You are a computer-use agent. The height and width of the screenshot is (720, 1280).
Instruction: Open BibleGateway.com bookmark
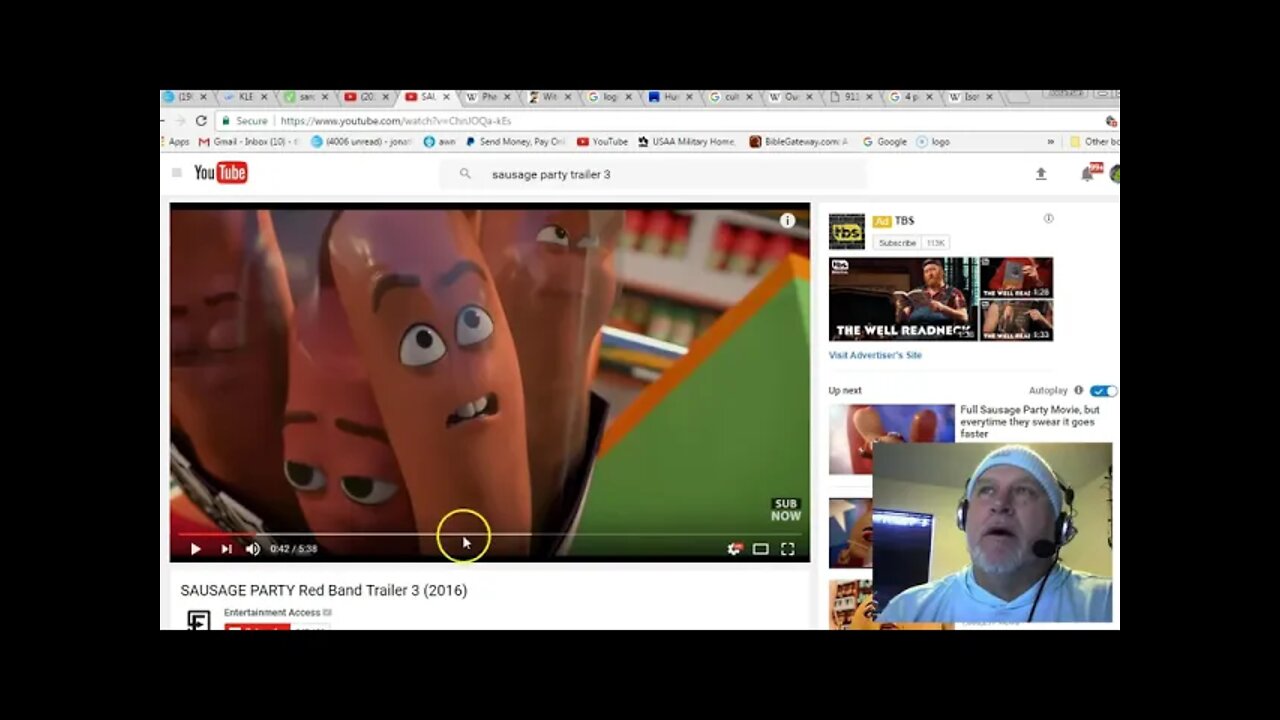coord(799,142)
